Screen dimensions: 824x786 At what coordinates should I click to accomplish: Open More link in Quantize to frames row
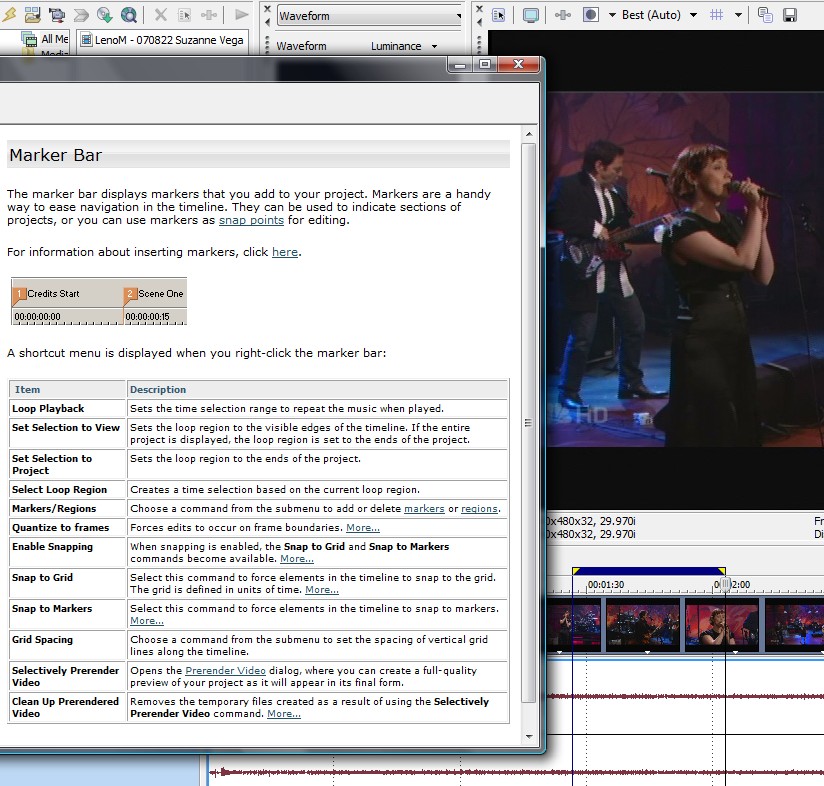click(x=363, y=528)
